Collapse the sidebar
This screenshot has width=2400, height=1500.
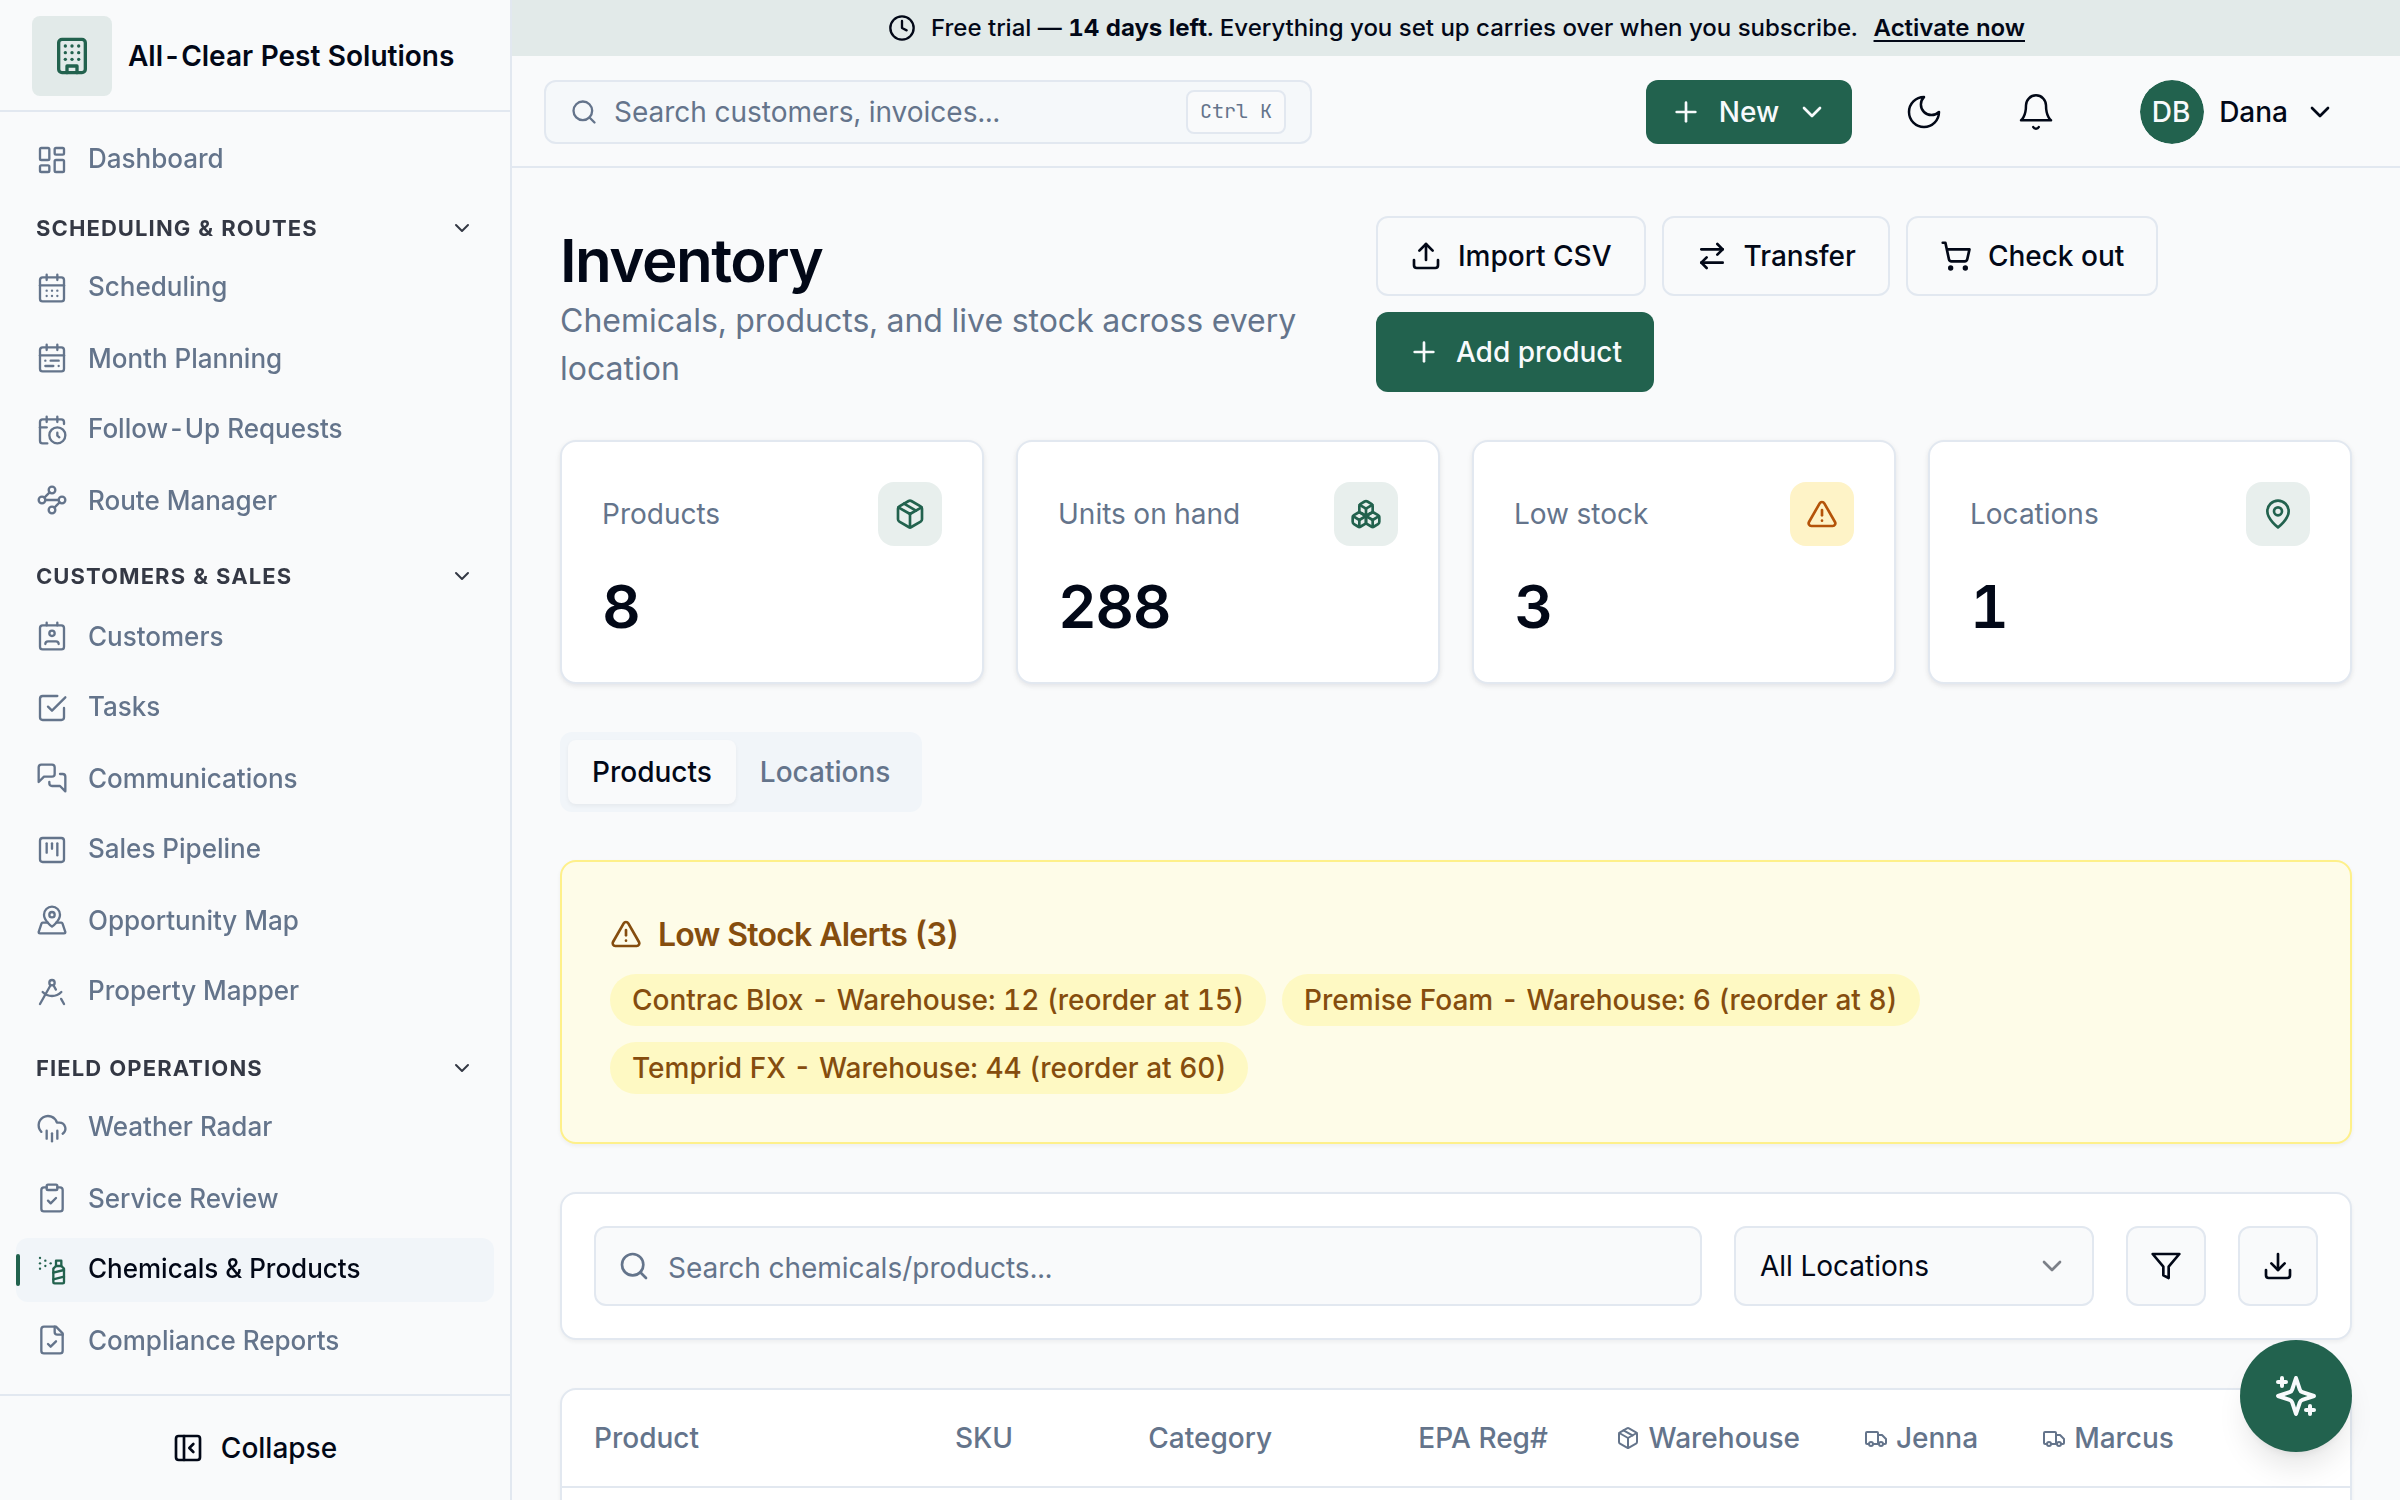tap(255, 1448)
